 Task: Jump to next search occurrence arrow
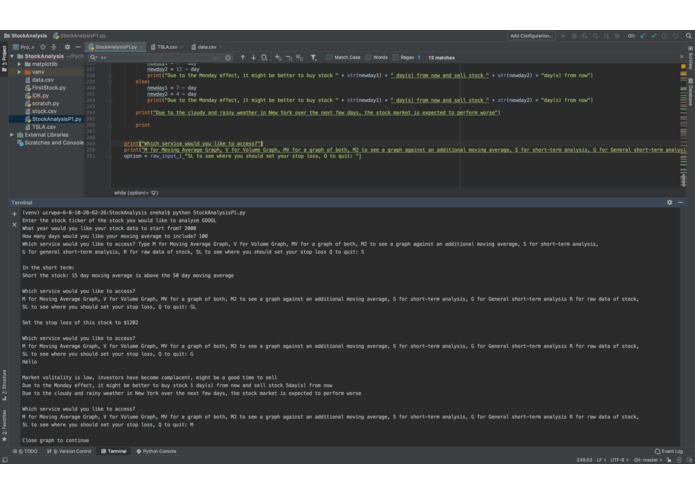(x=254, y=58)
